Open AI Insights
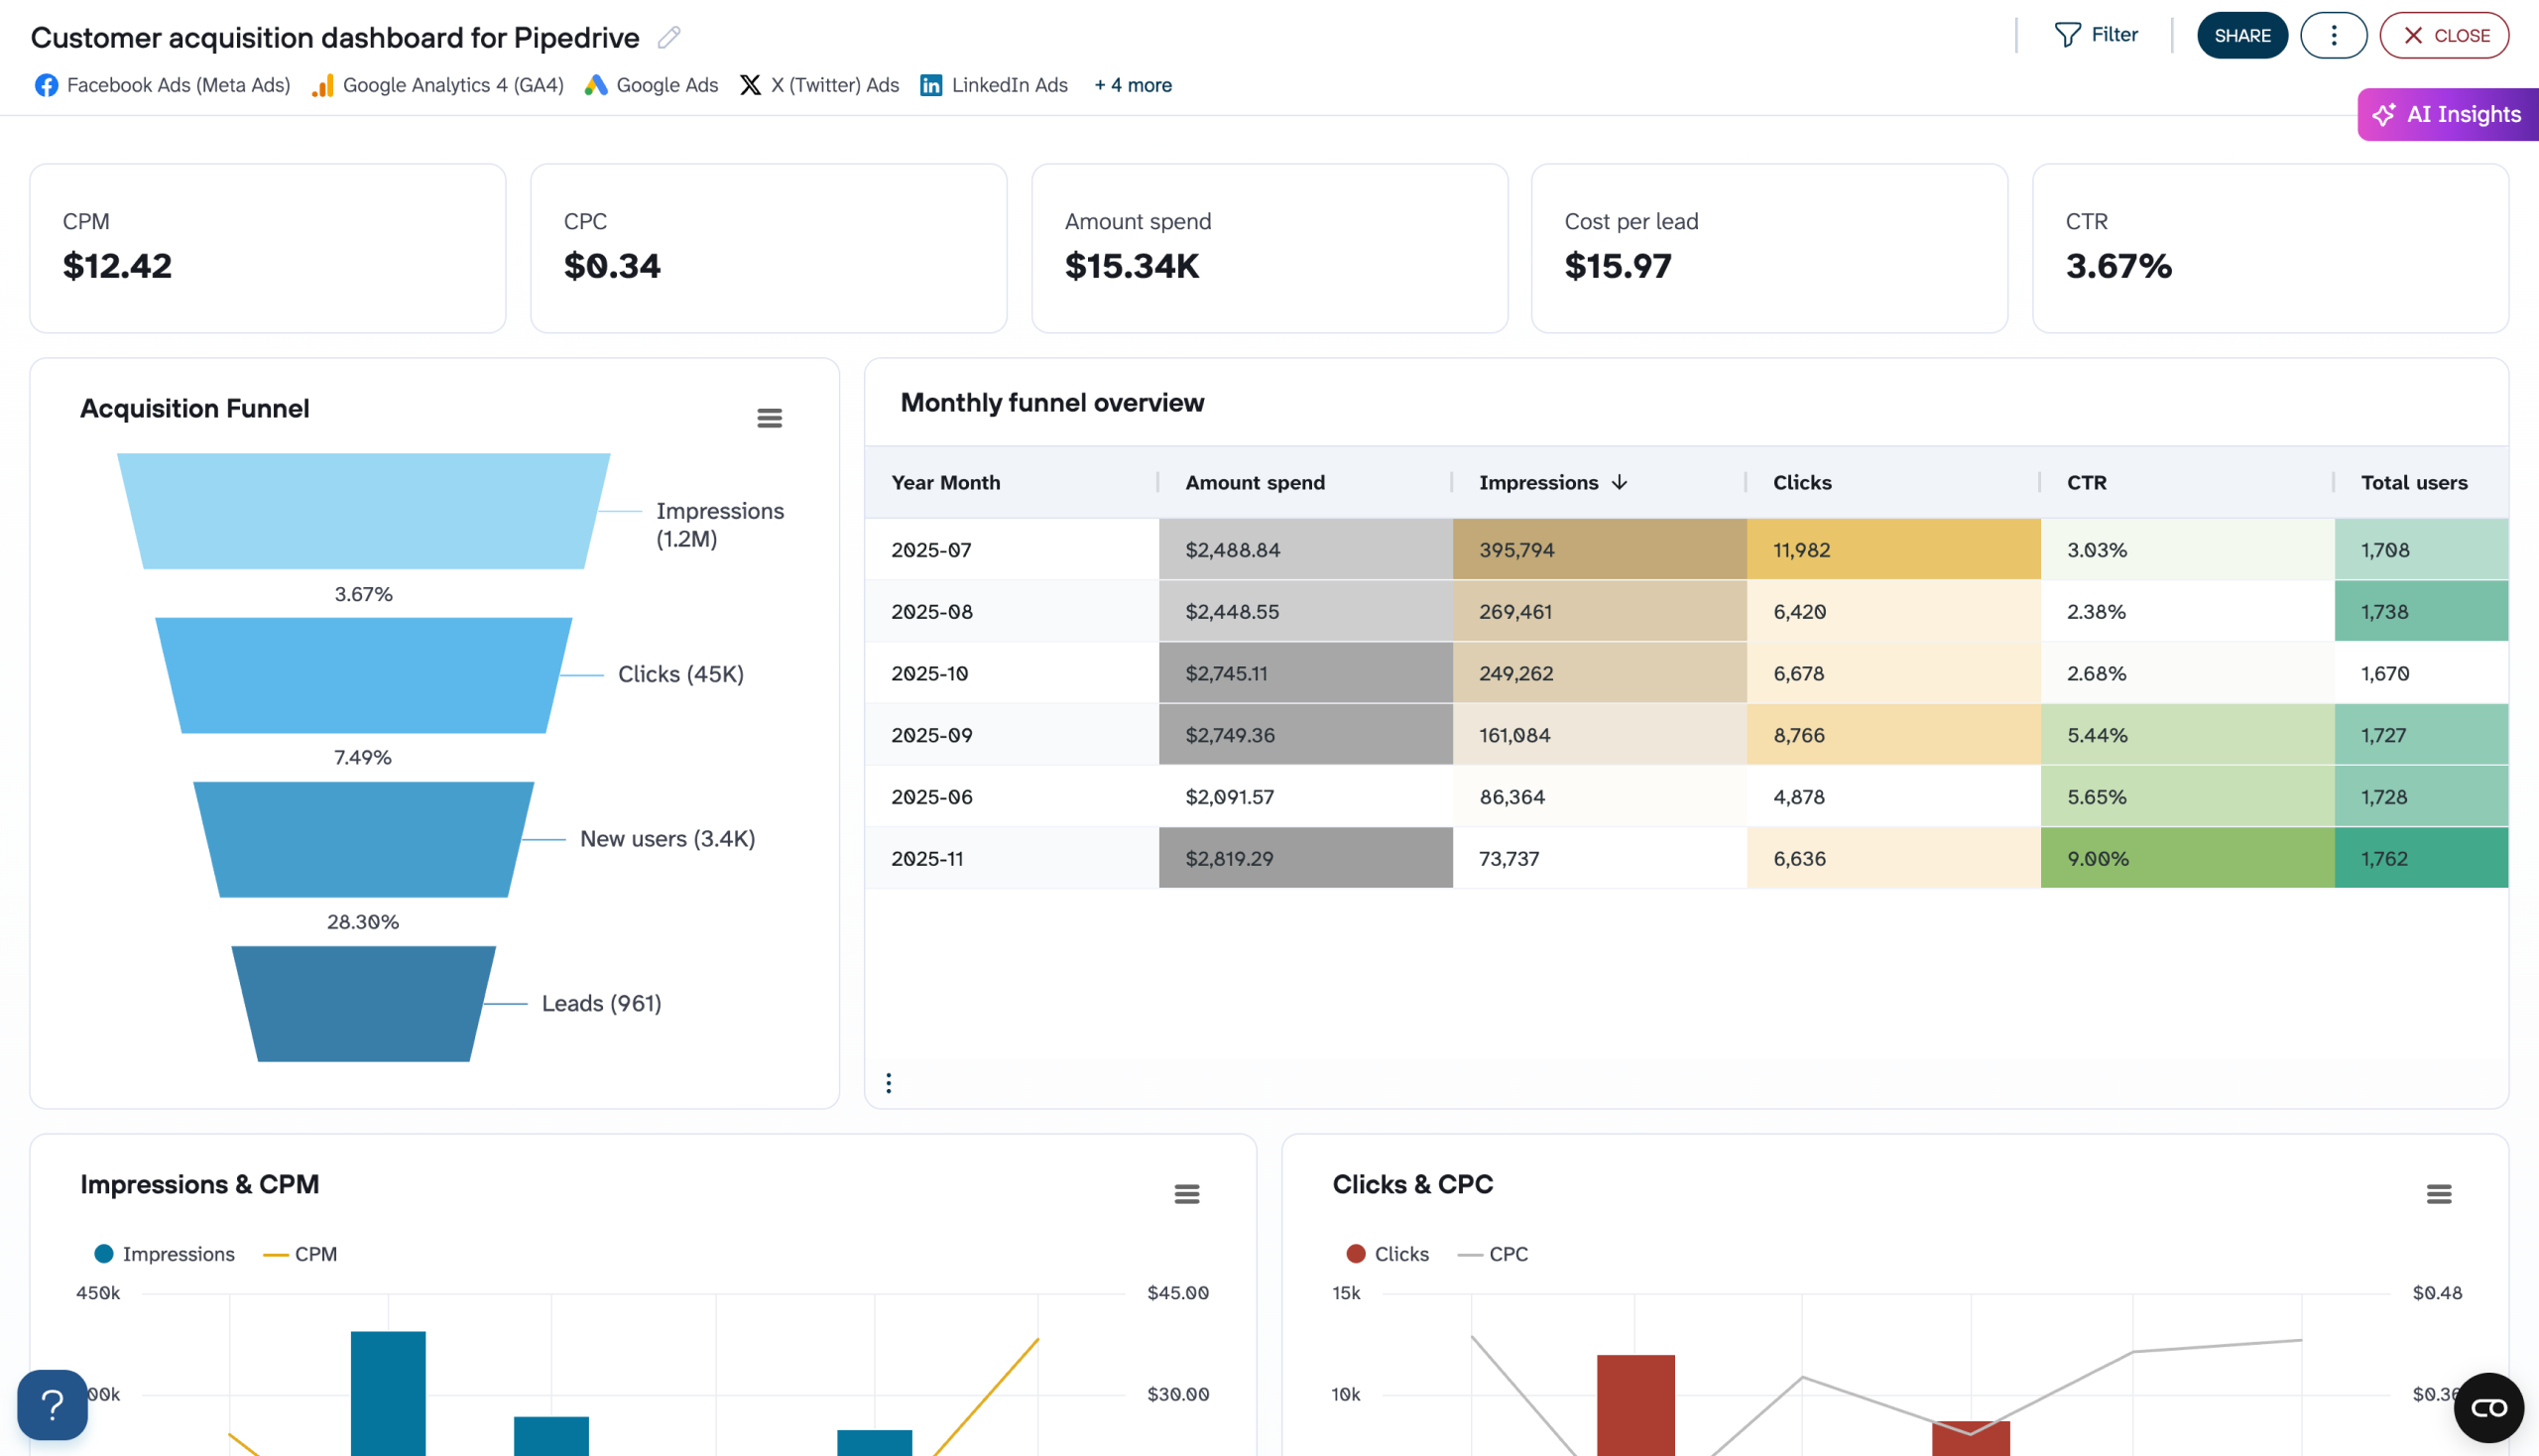 click(2447, 114)
